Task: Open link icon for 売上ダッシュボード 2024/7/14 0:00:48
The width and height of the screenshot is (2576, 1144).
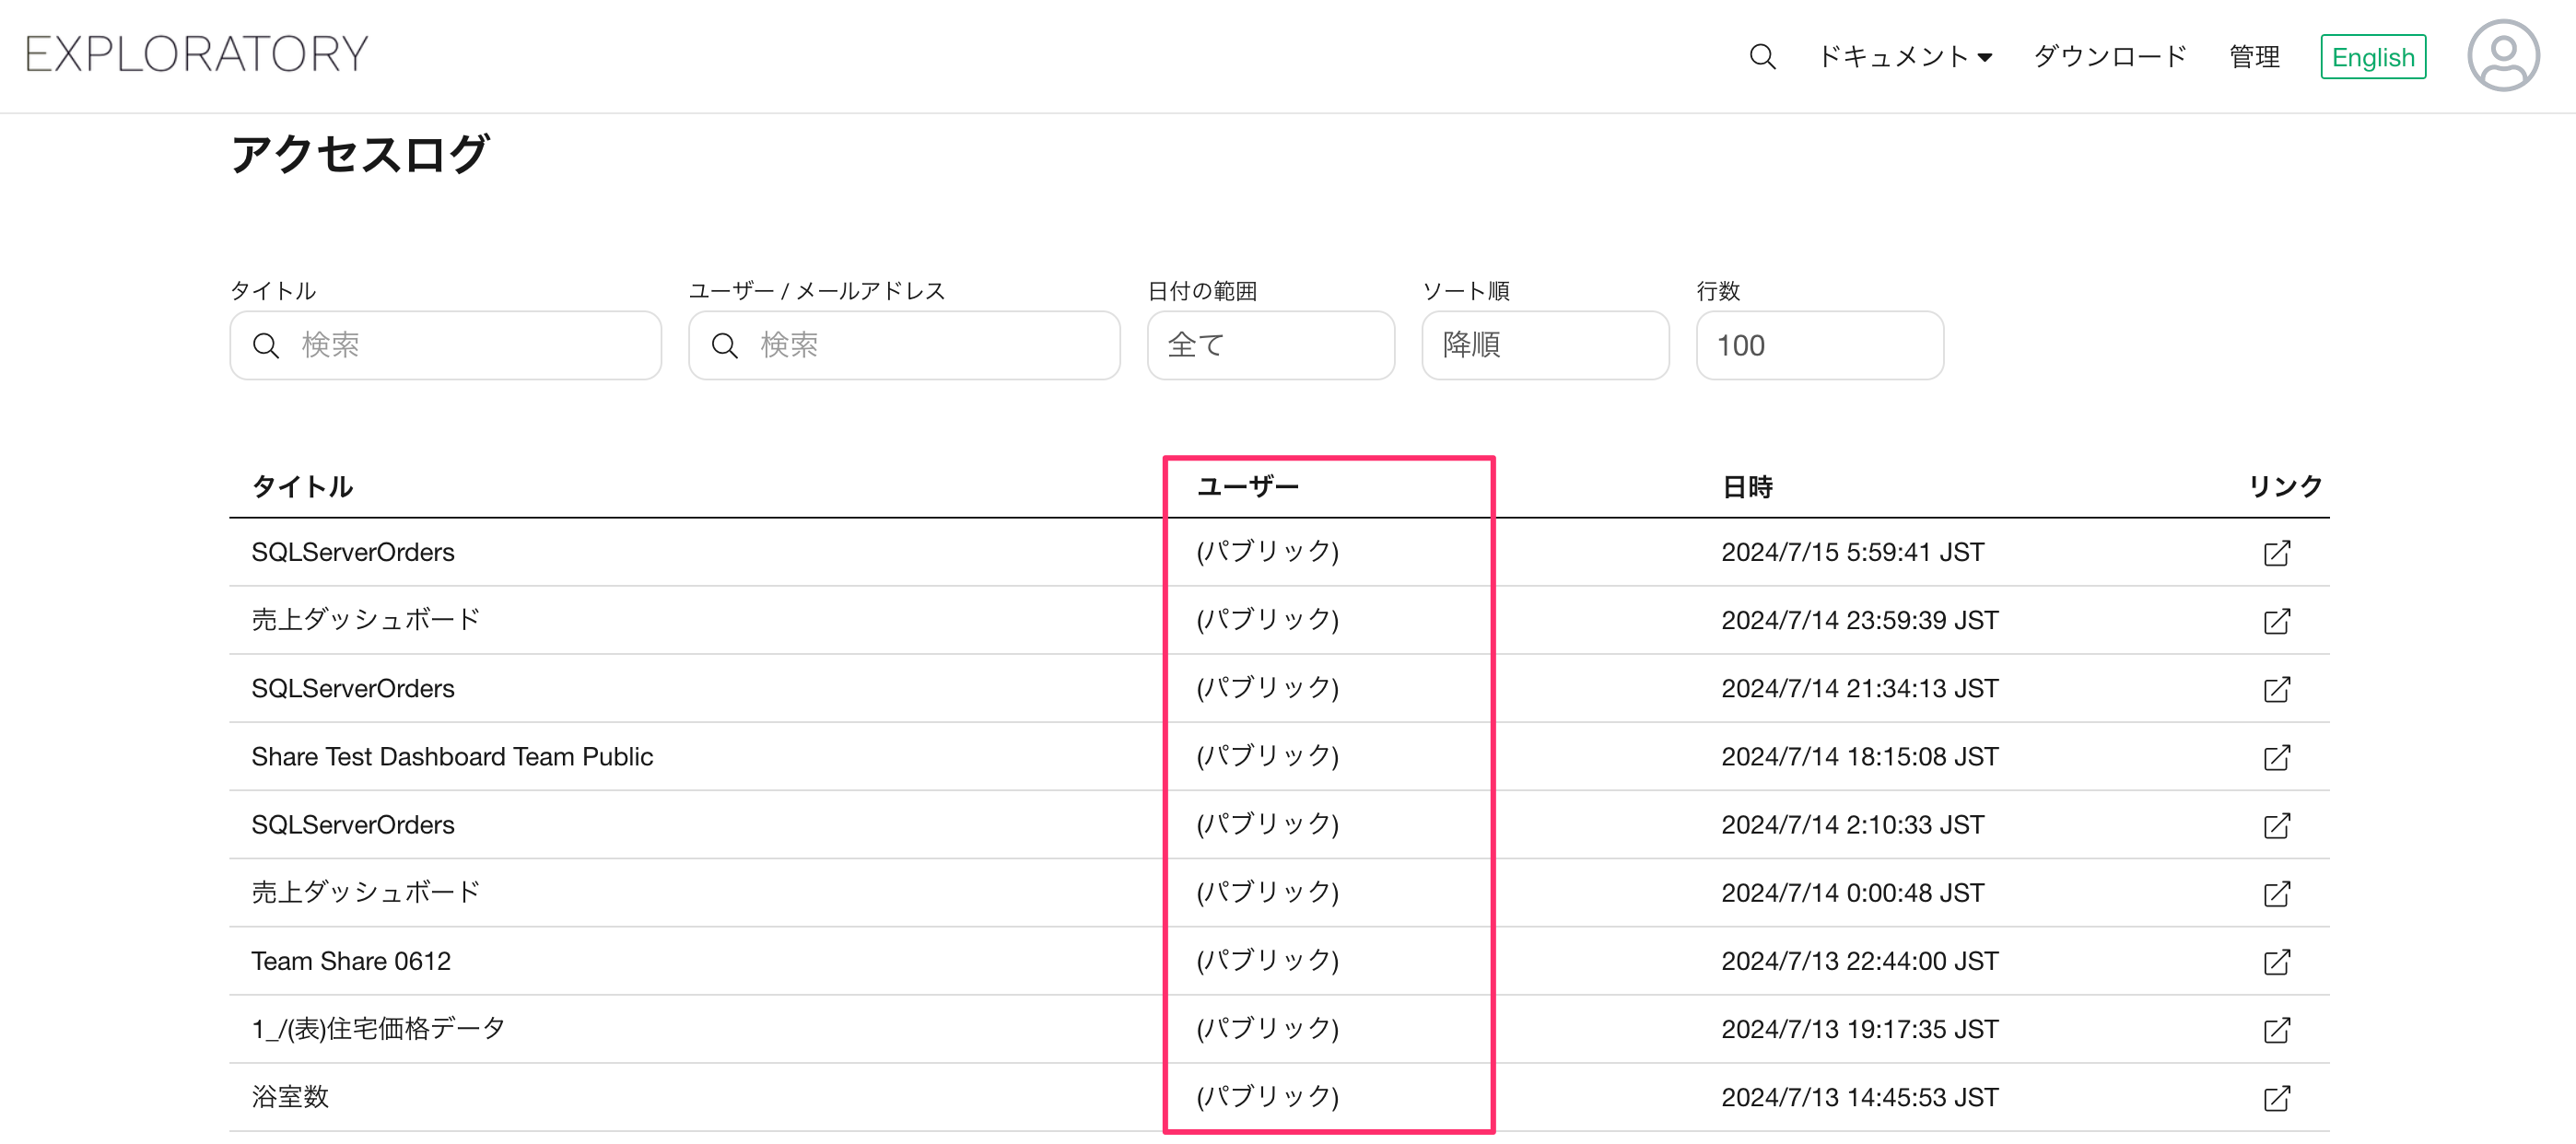Action: pos(2277,893)
